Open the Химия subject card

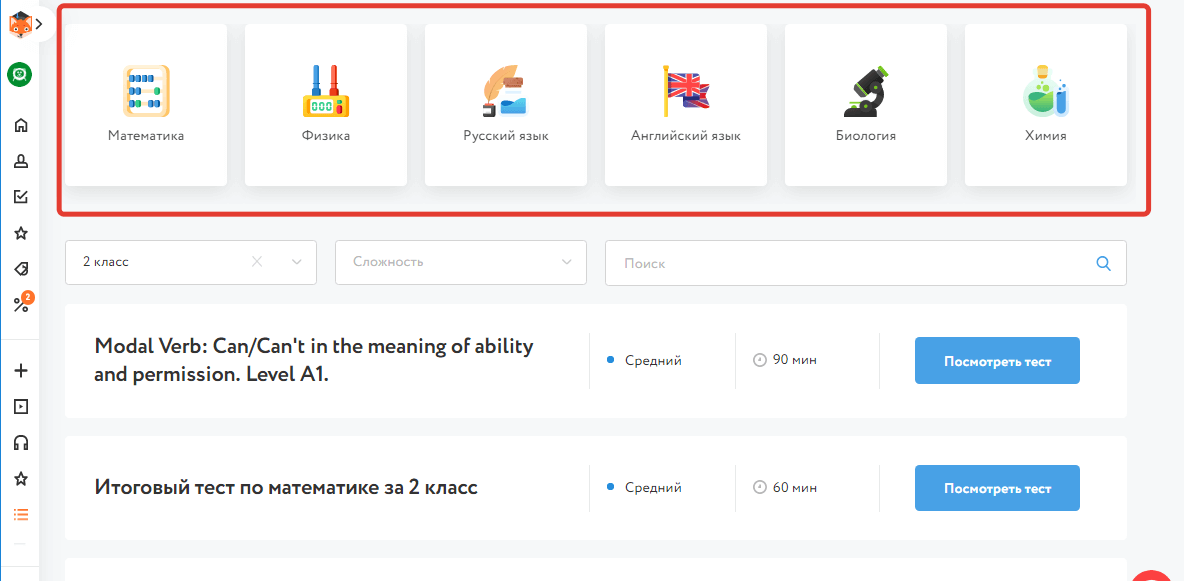coord(1046,105)
